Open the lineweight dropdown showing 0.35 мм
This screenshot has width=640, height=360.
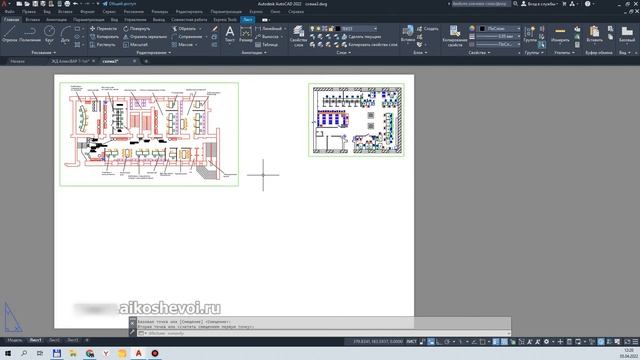pos(499,37)
